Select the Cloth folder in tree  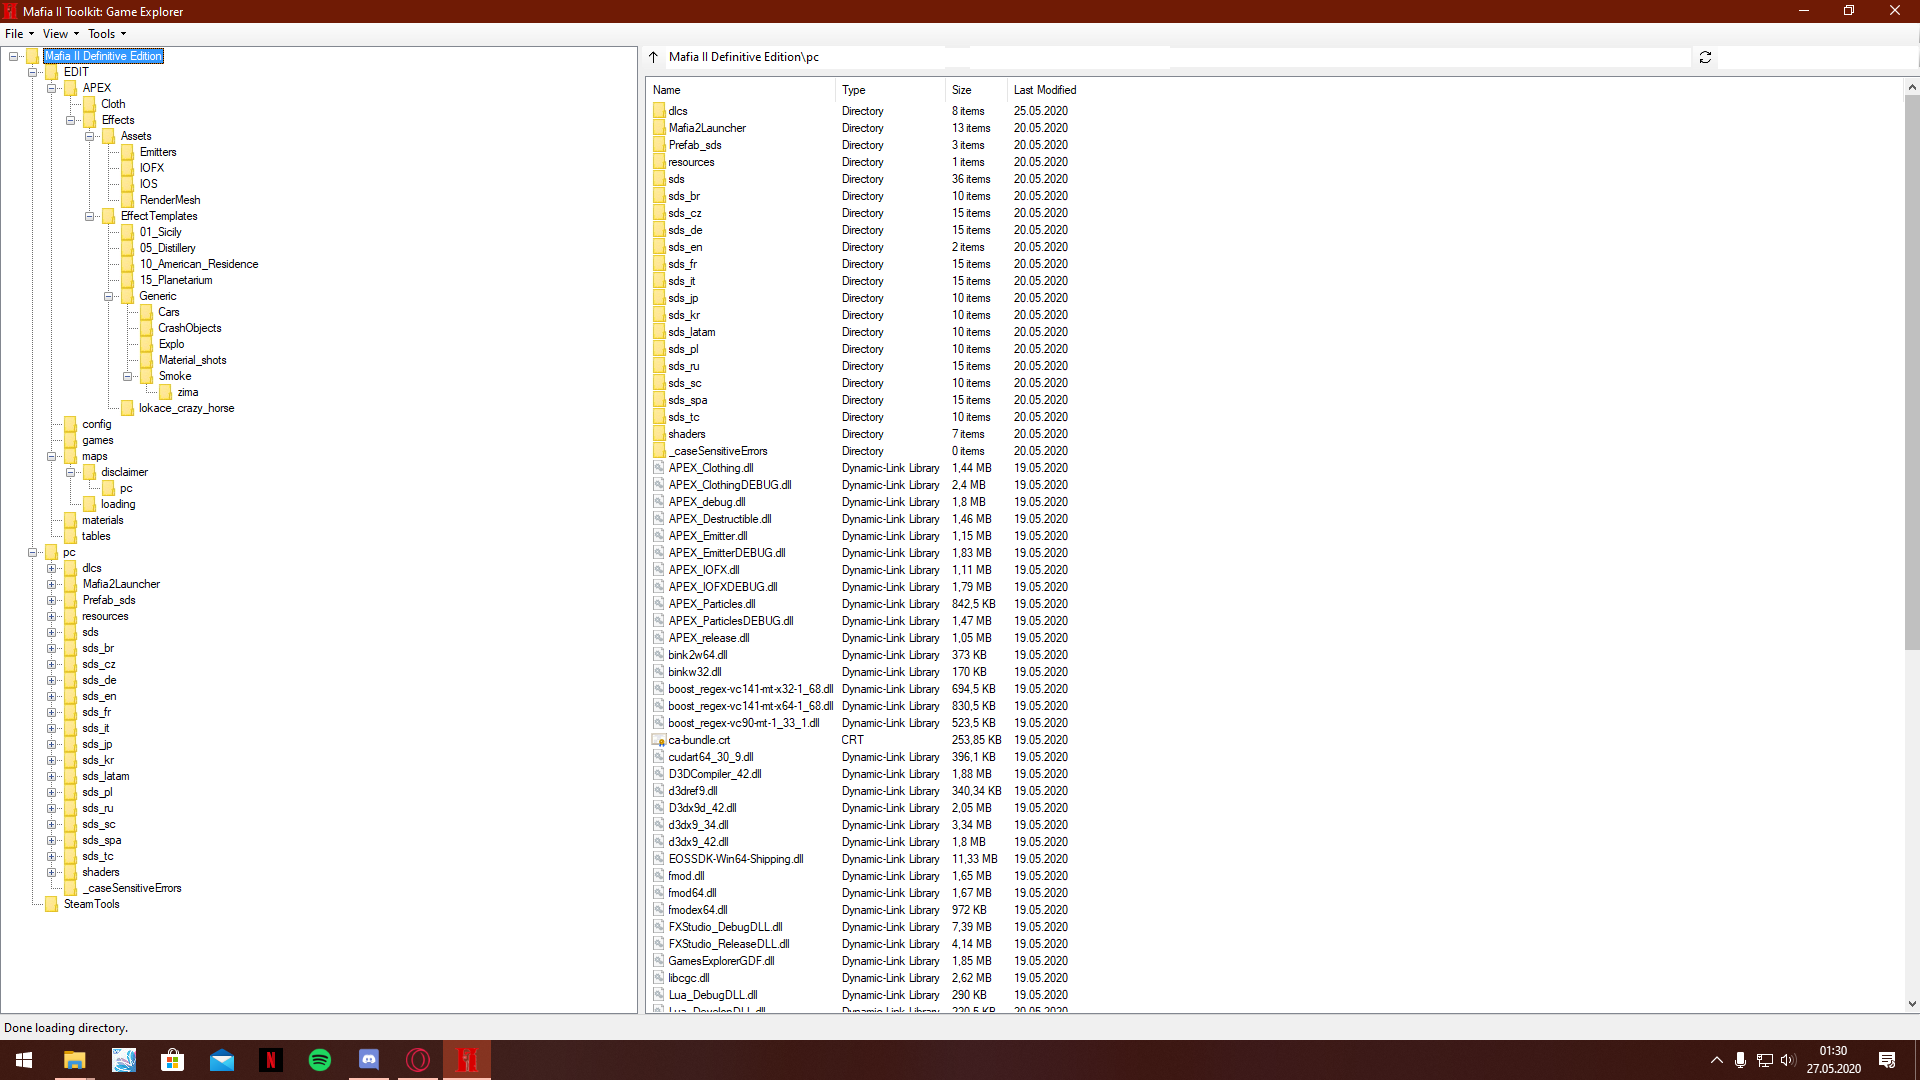point(113,104)
